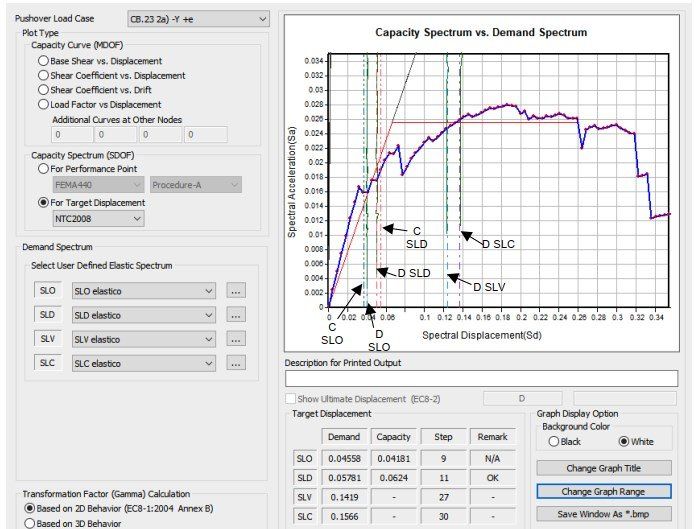Image resolution: width=700 pixels, height=529 pixels.
Task: Select Based on 2D Behavior option
Action: tap(29, 508)
